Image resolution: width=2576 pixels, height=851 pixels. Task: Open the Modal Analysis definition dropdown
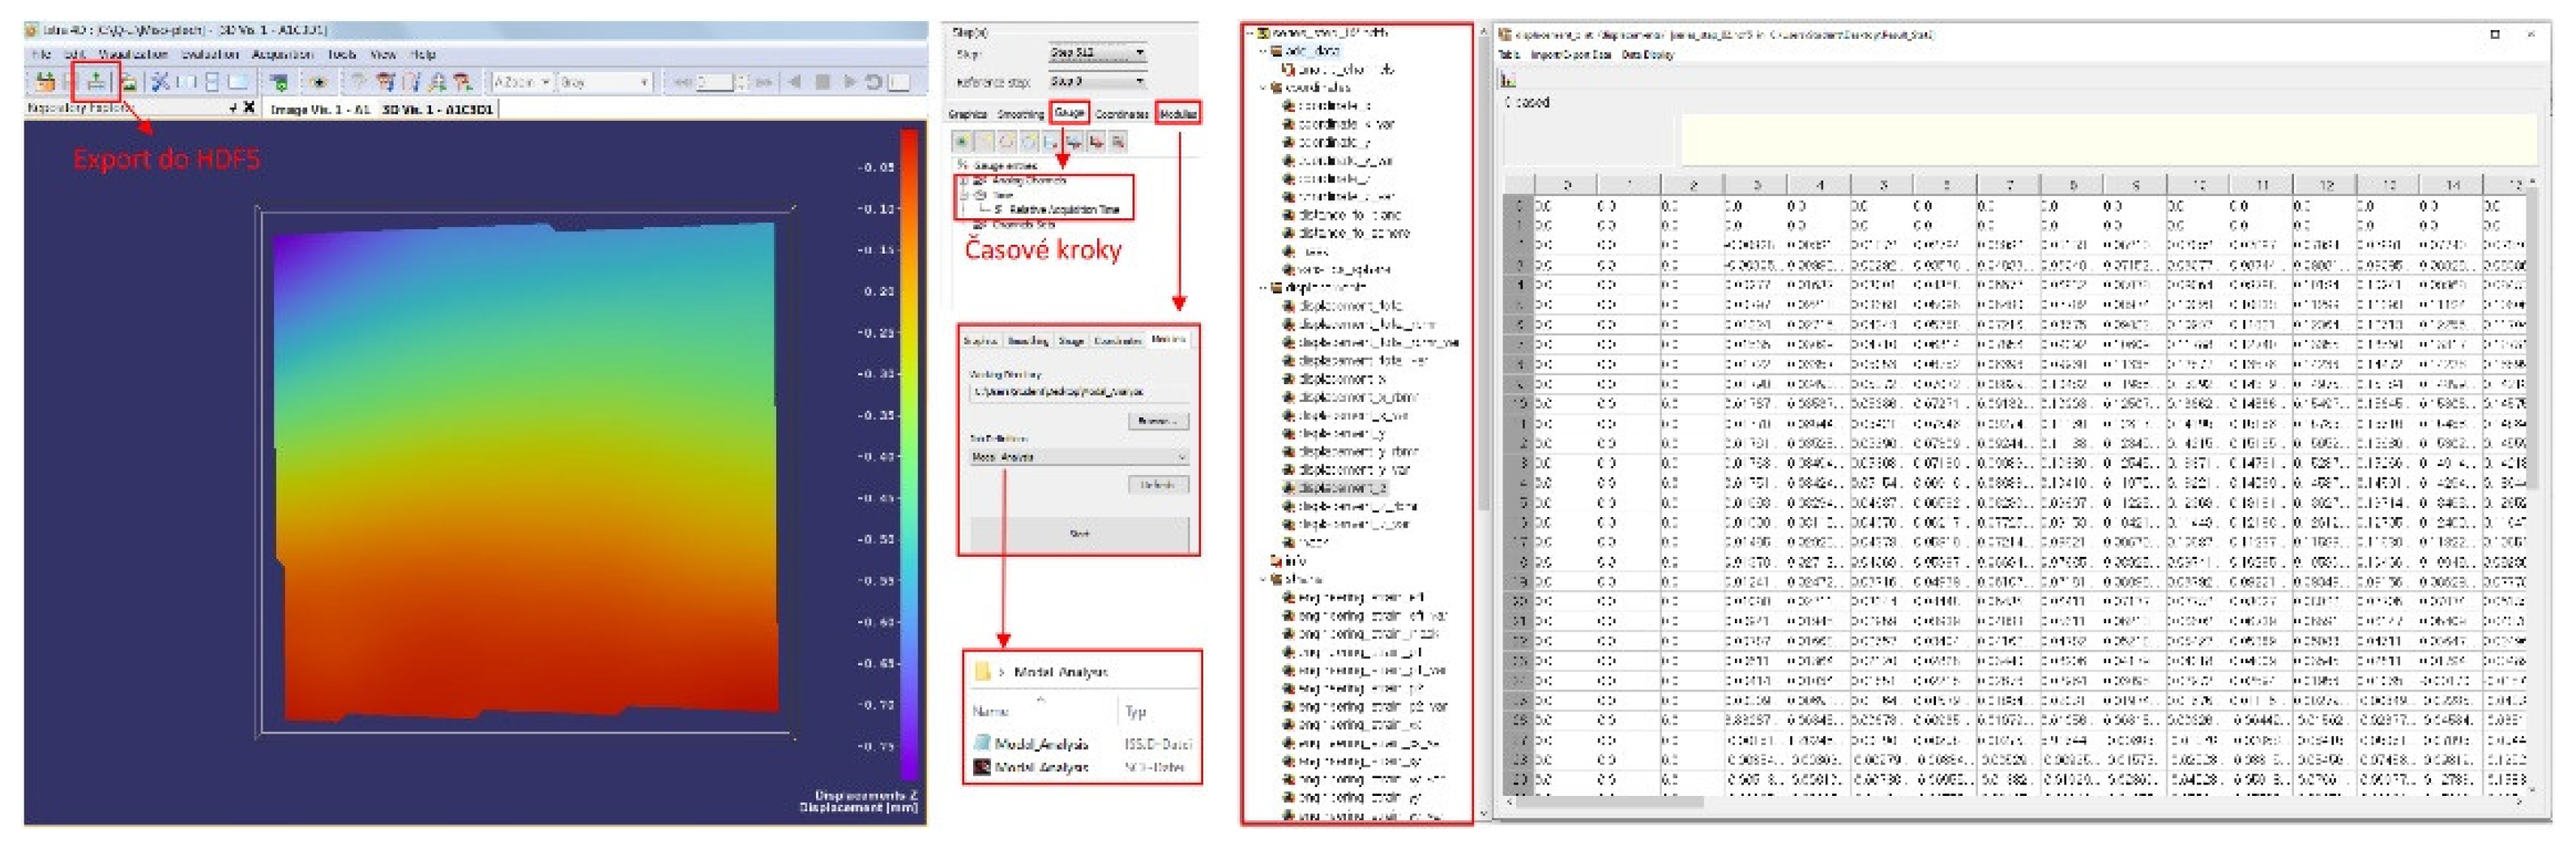pos(1079,457)
